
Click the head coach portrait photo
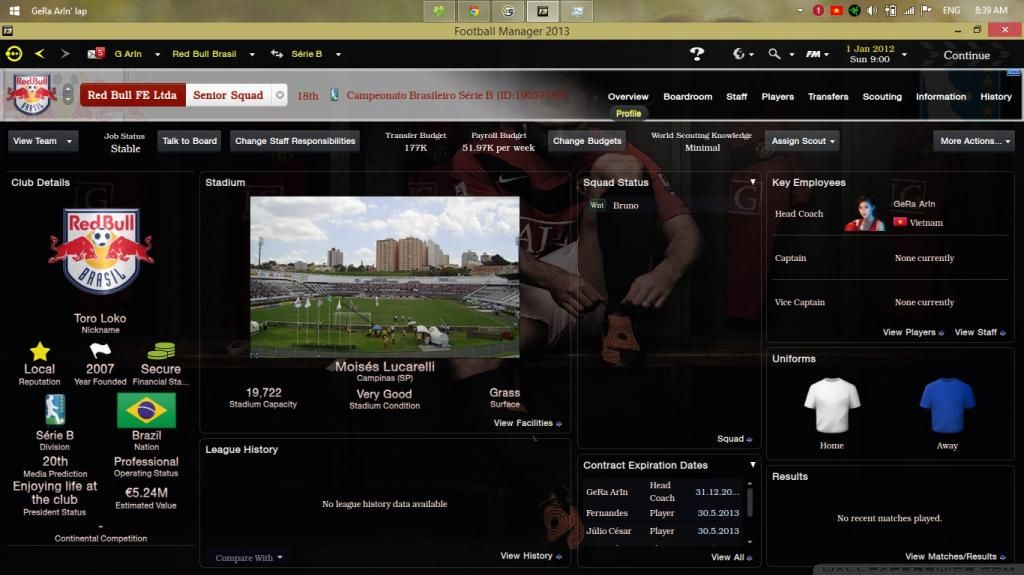coord(865,214)
